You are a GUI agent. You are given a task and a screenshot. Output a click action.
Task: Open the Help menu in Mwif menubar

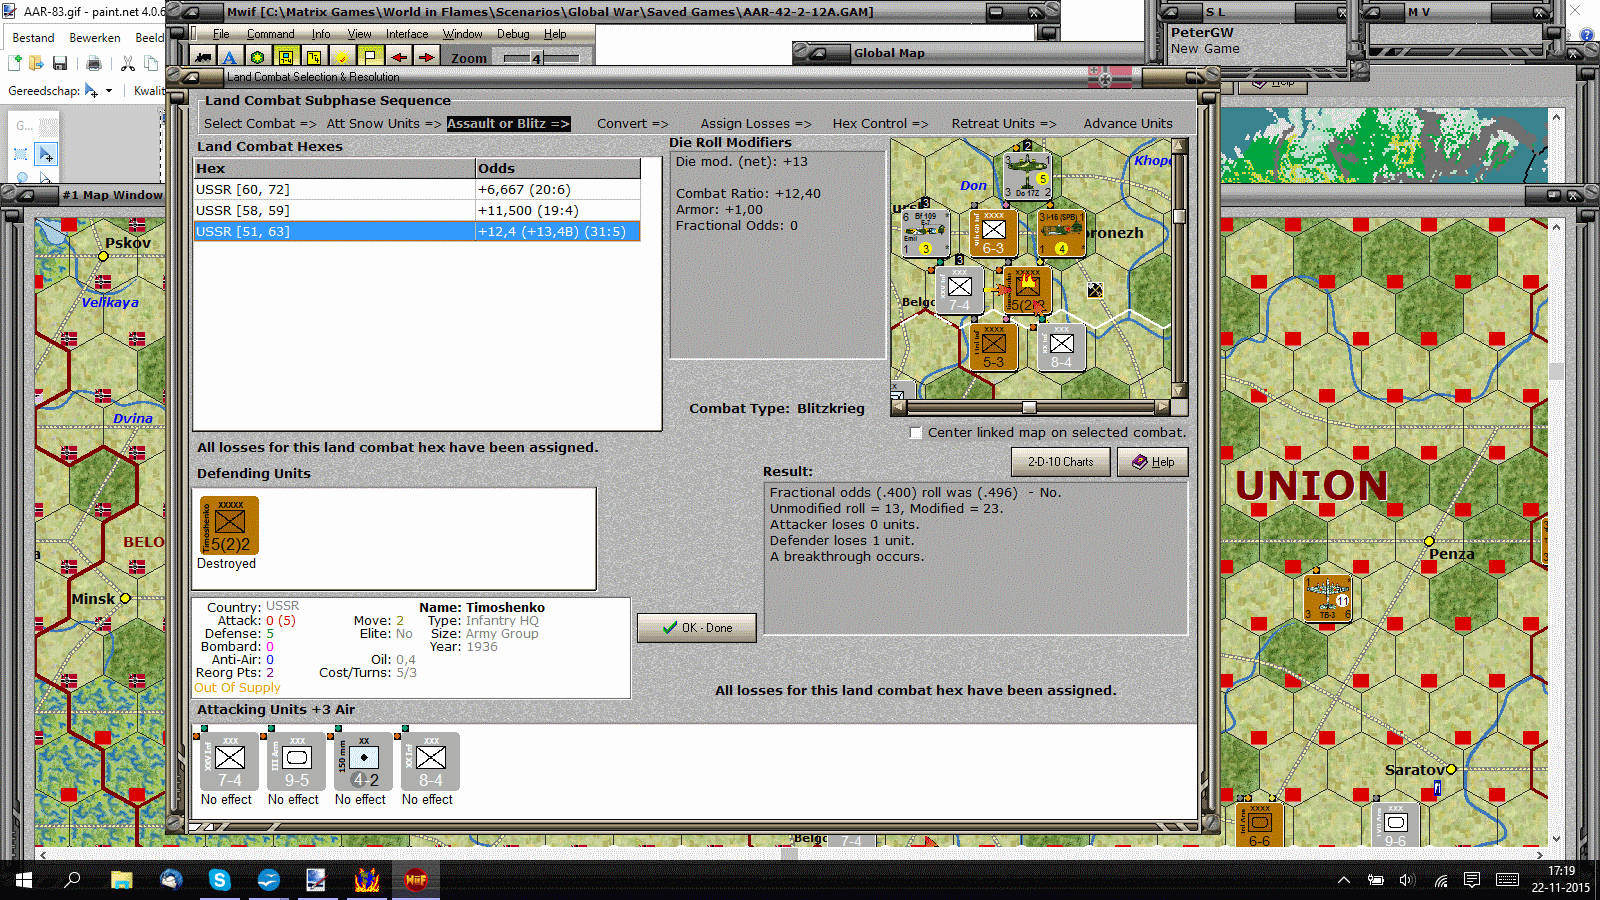[x=555, y=34]
